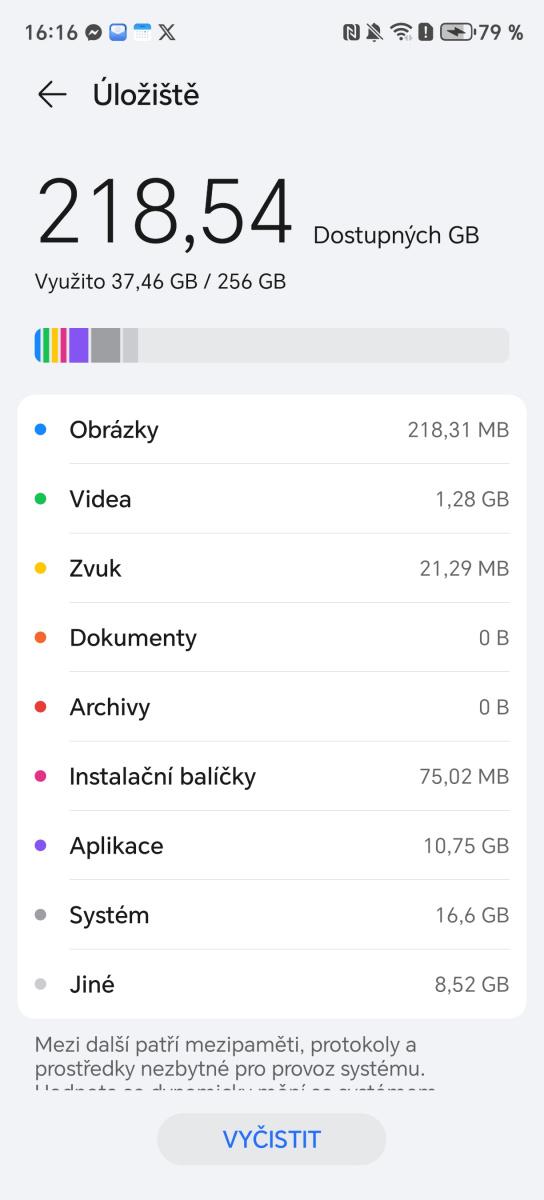Tap the battery charging icon

click(x=456, y=32)
